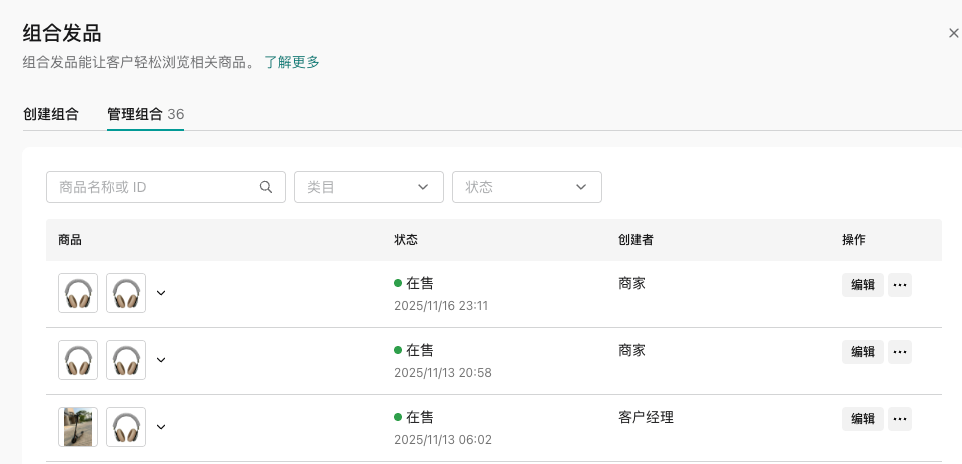Click 编辑 for the 2025/11/13 20:58 row

[862, 352]
